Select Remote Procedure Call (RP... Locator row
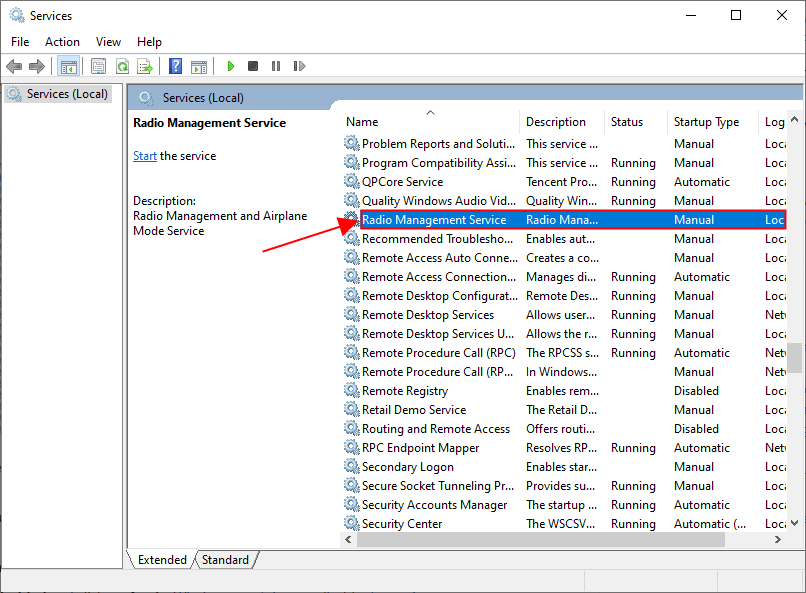 point(564,372)
